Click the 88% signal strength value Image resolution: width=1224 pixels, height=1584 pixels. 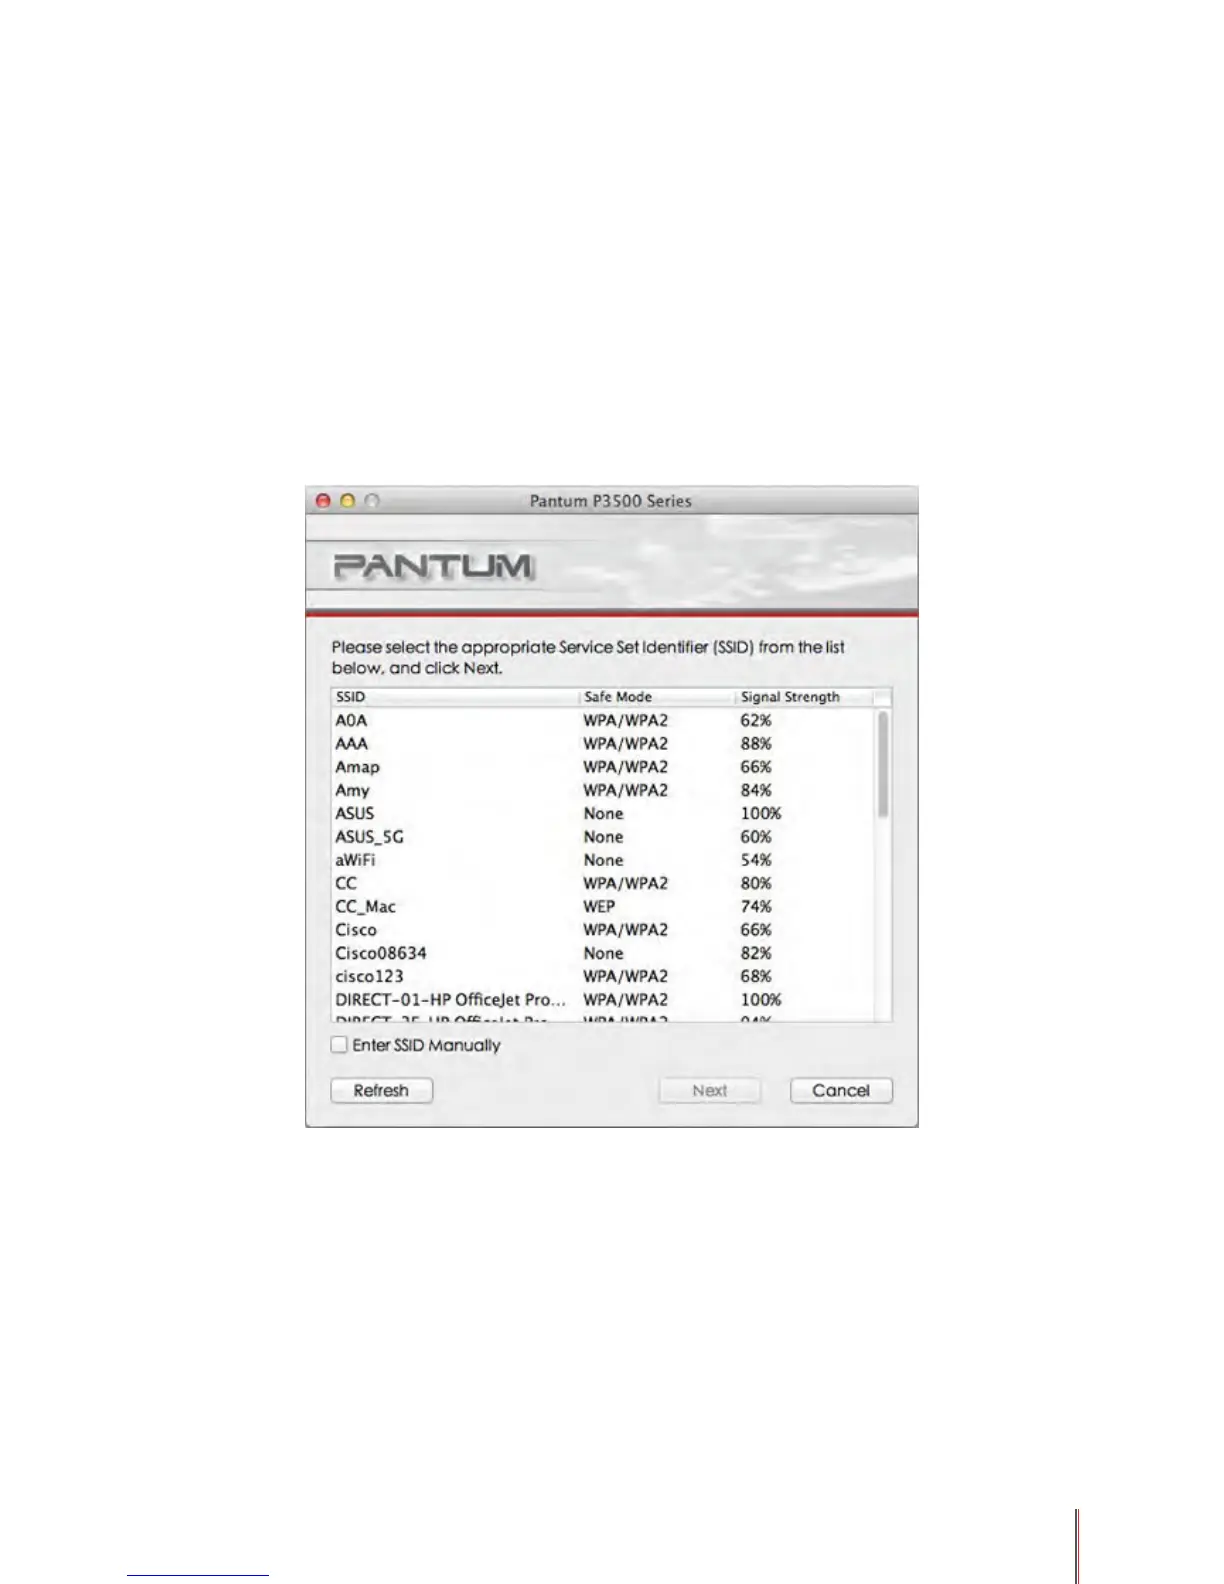coord(756,744)
